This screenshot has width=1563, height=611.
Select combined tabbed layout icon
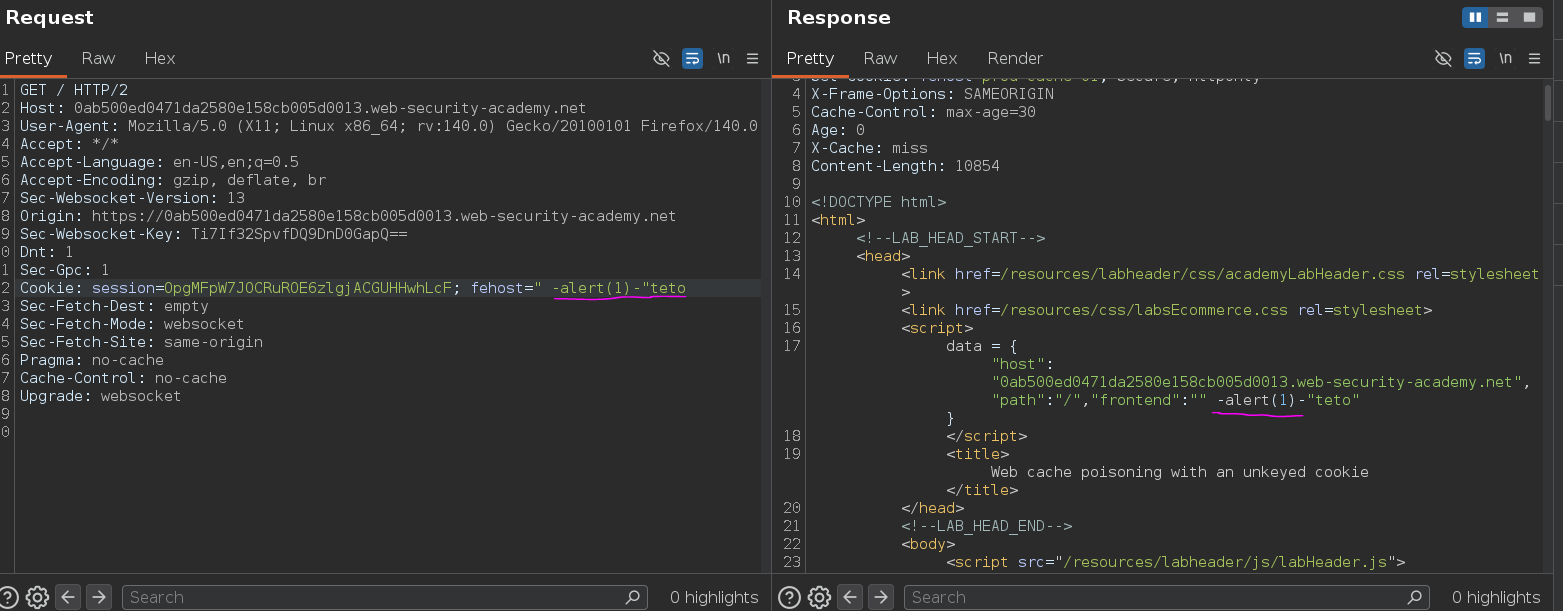1529,17
